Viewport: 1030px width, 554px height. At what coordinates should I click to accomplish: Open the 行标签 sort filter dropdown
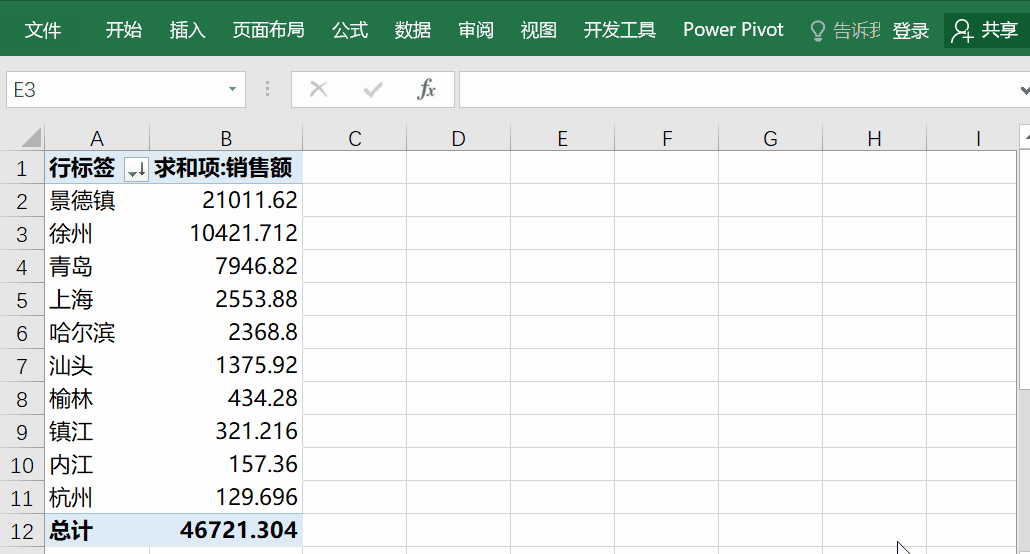pos(137,169)
